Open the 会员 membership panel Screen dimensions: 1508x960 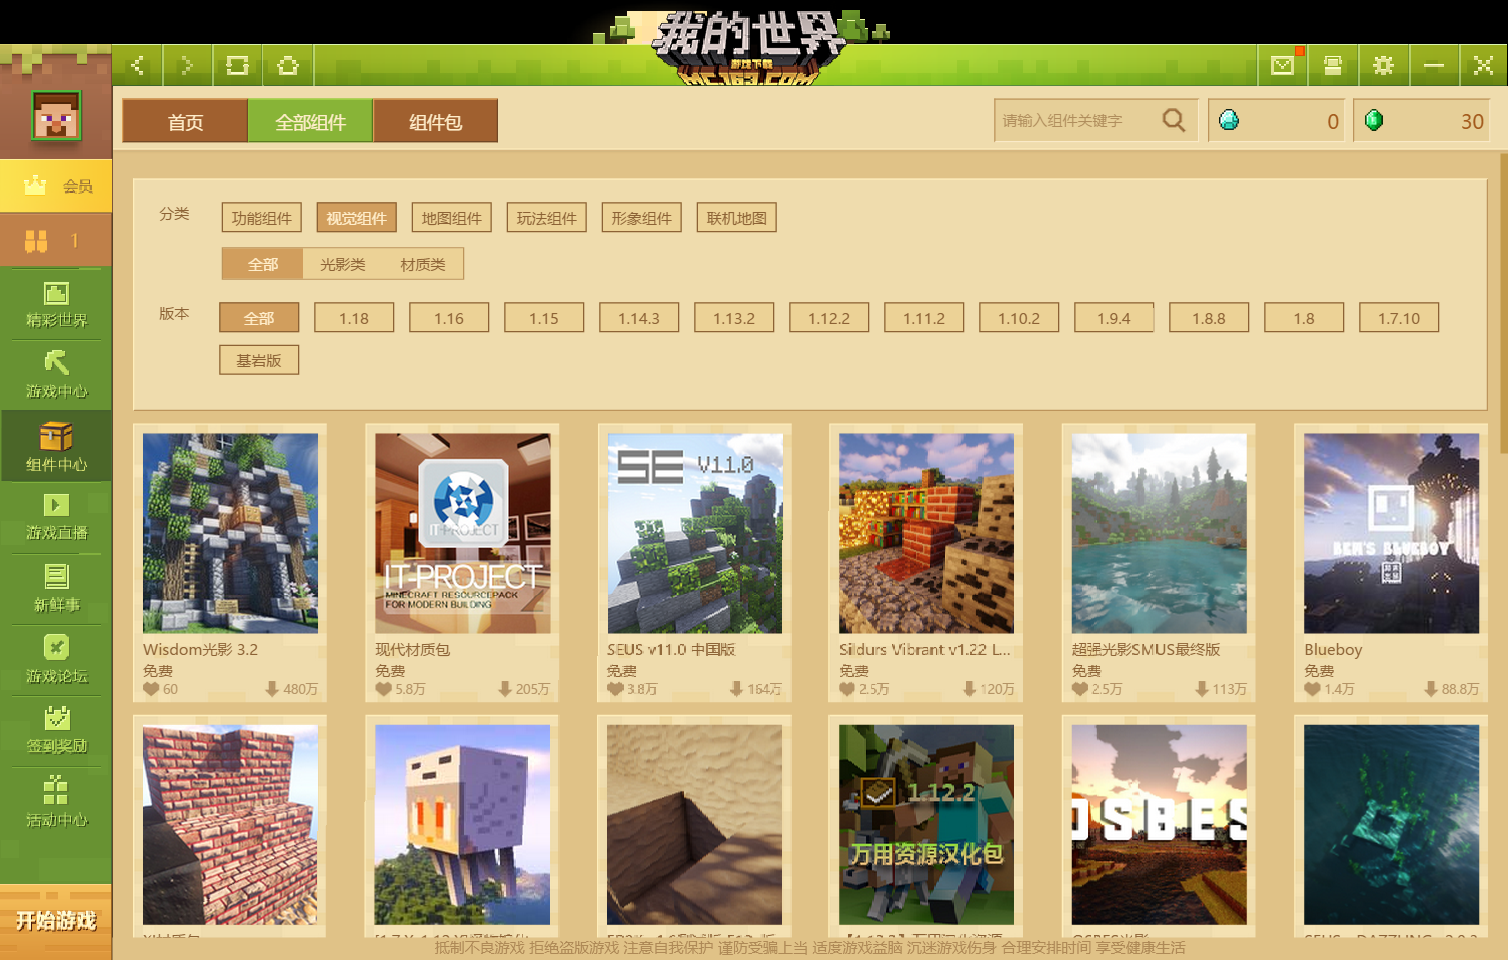click(56, 185)
